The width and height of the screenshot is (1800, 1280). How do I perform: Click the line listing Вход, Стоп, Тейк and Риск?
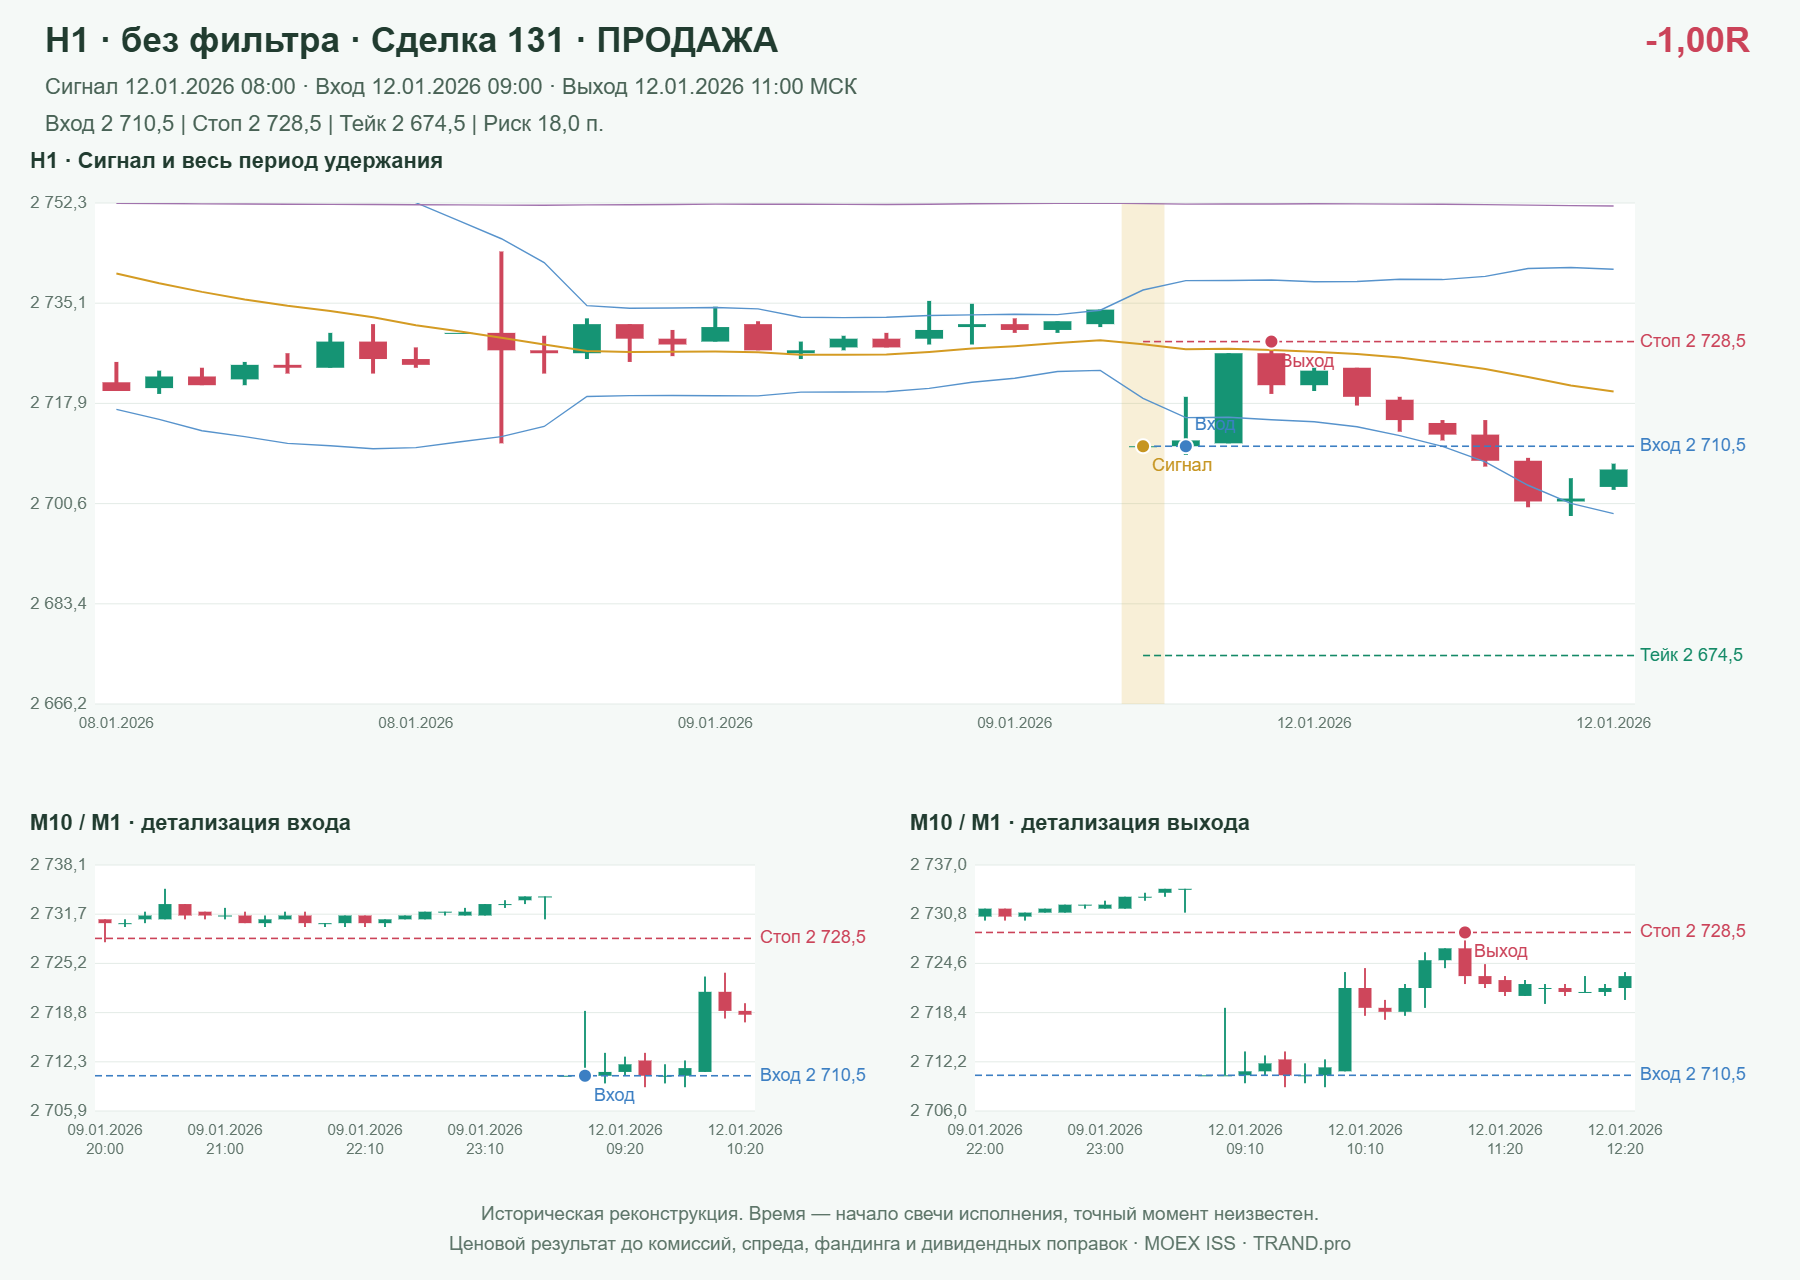tap(324, 124)
